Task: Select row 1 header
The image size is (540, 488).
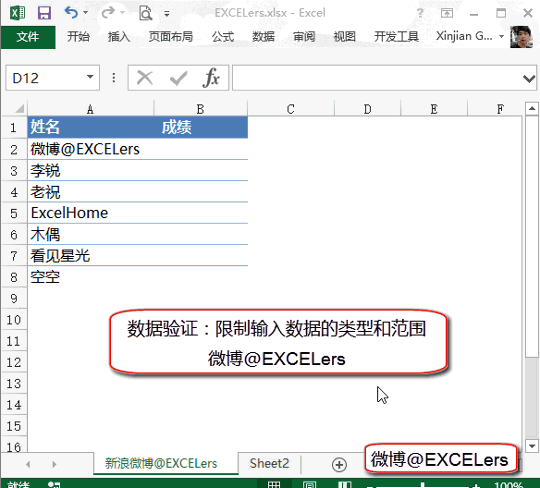Action: [14, 128]
